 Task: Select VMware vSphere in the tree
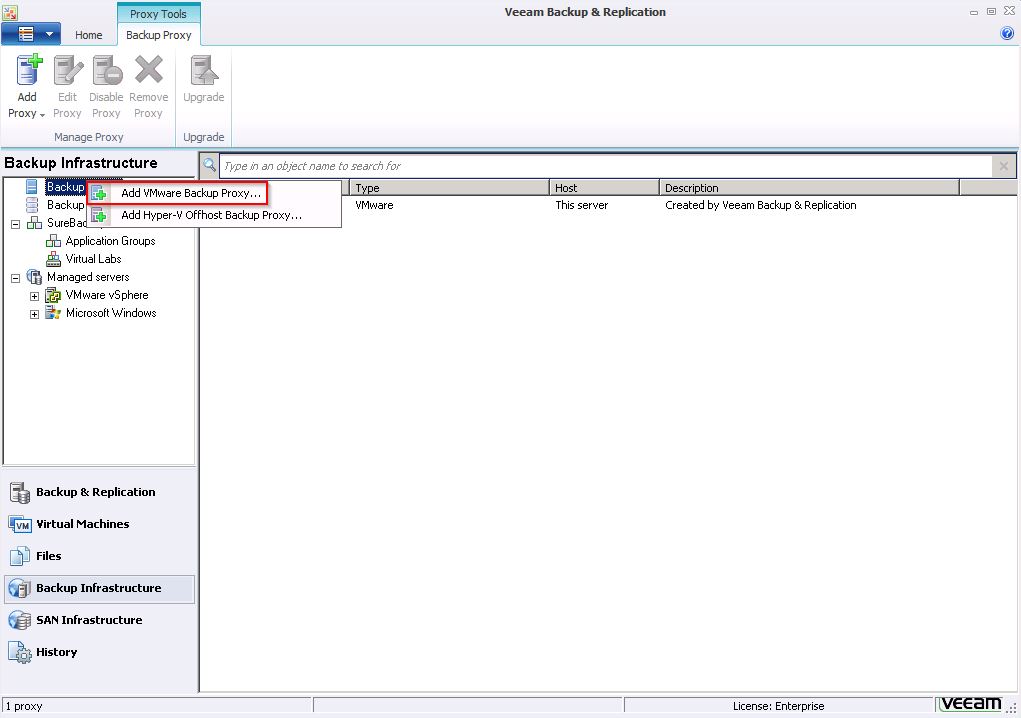[x=107, y=295]
